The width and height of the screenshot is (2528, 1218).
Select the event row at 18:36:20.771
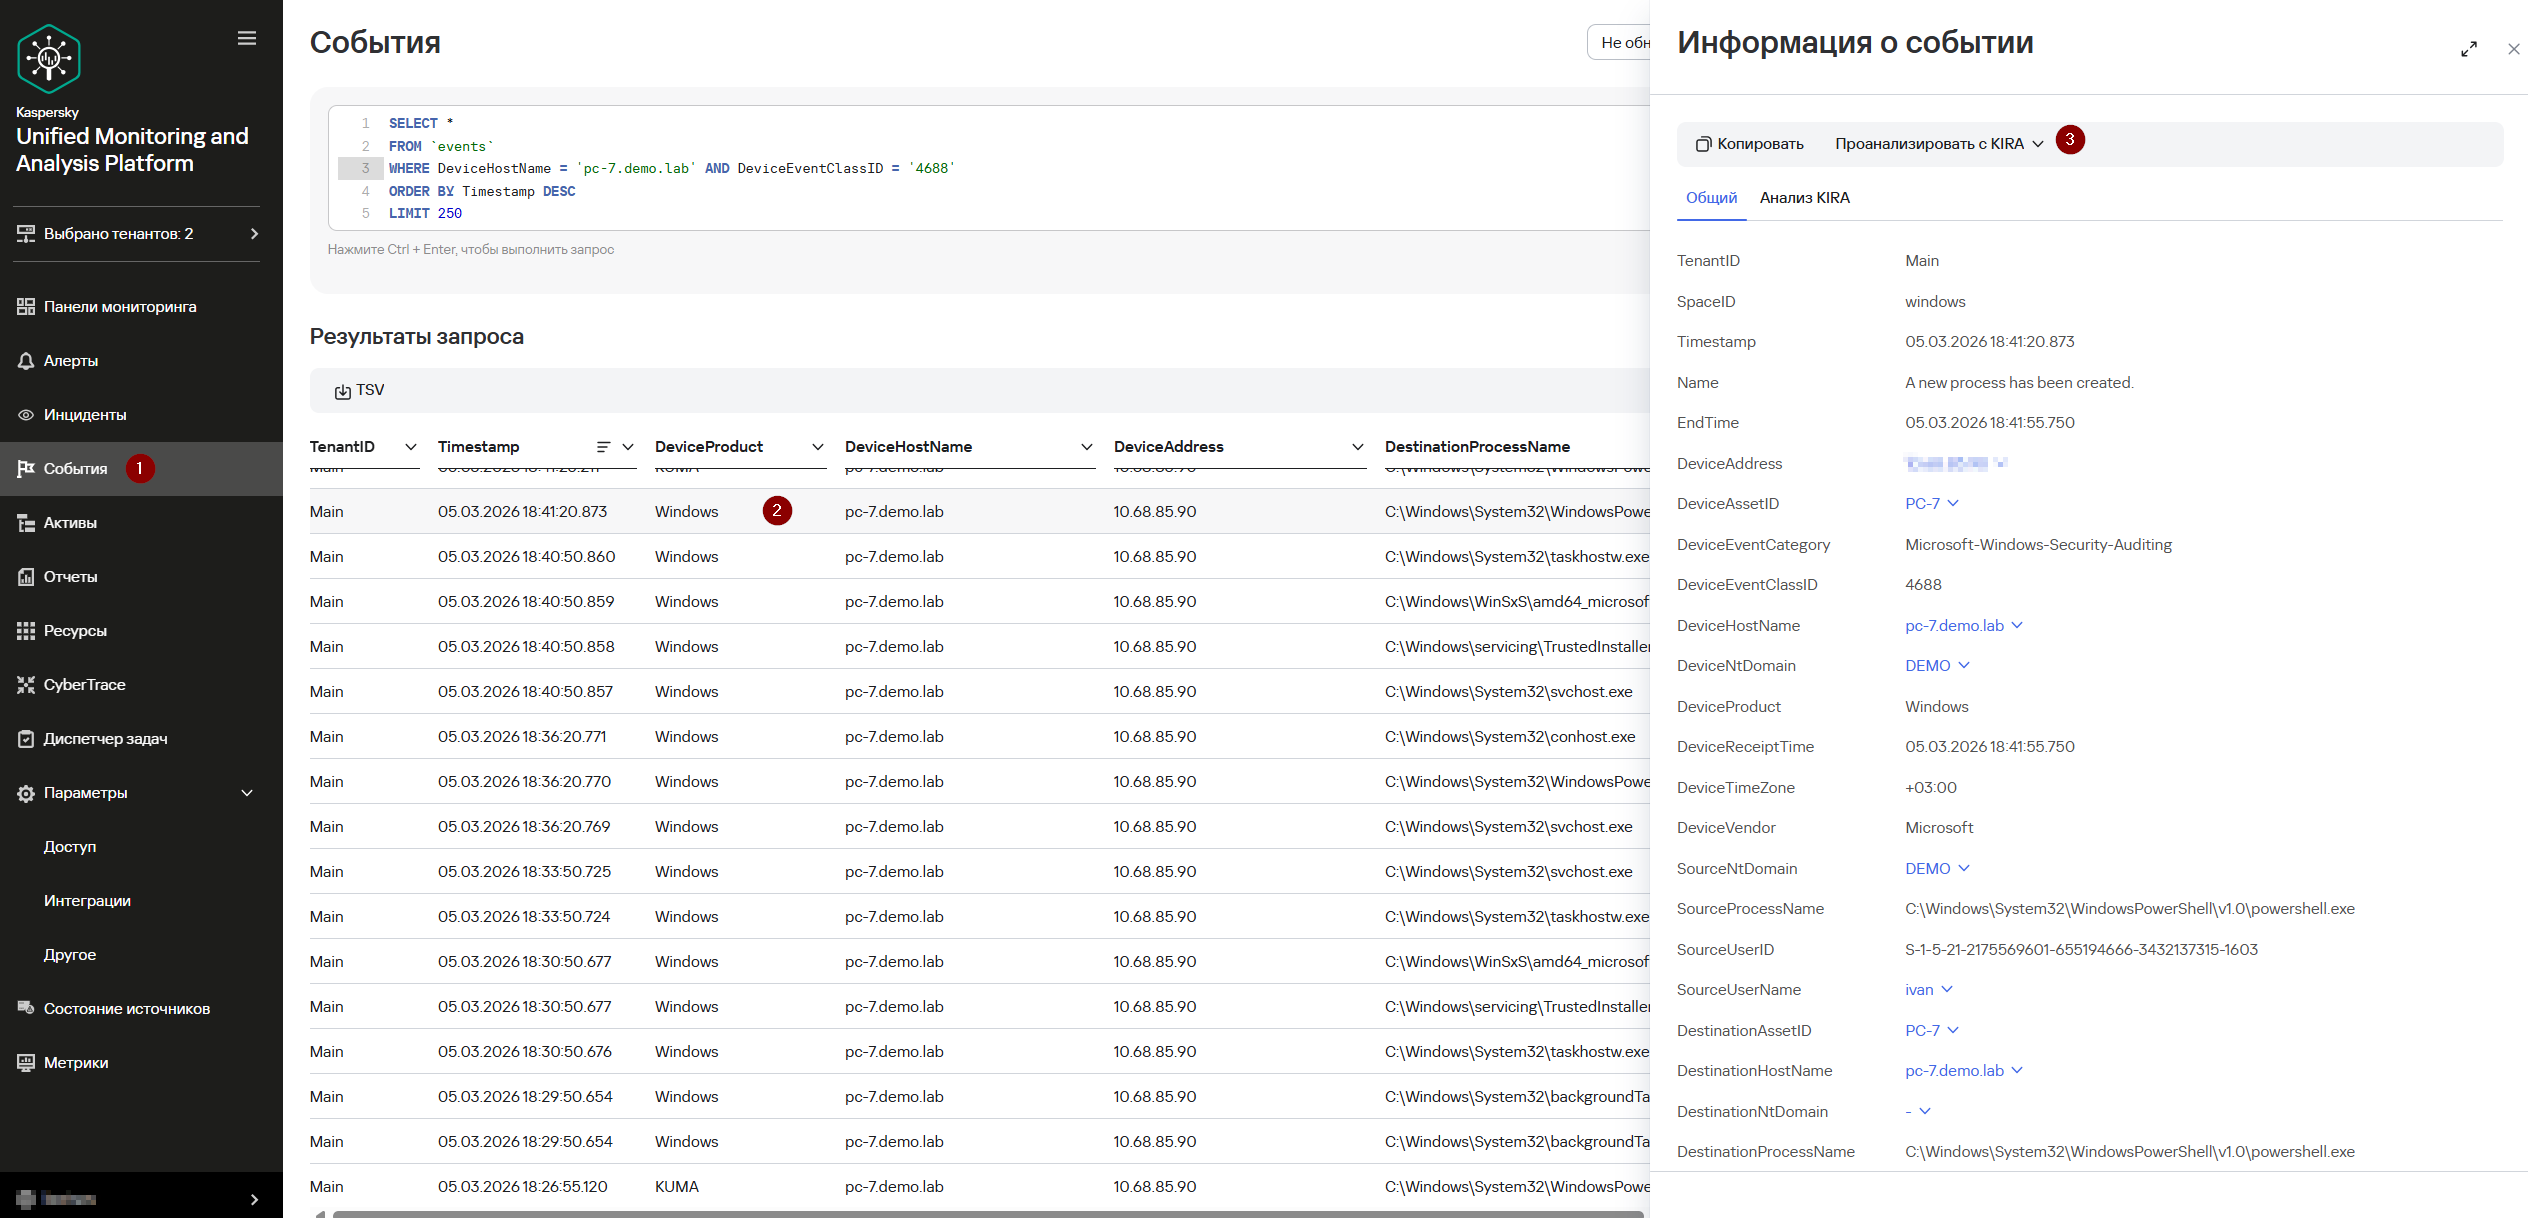980,737
